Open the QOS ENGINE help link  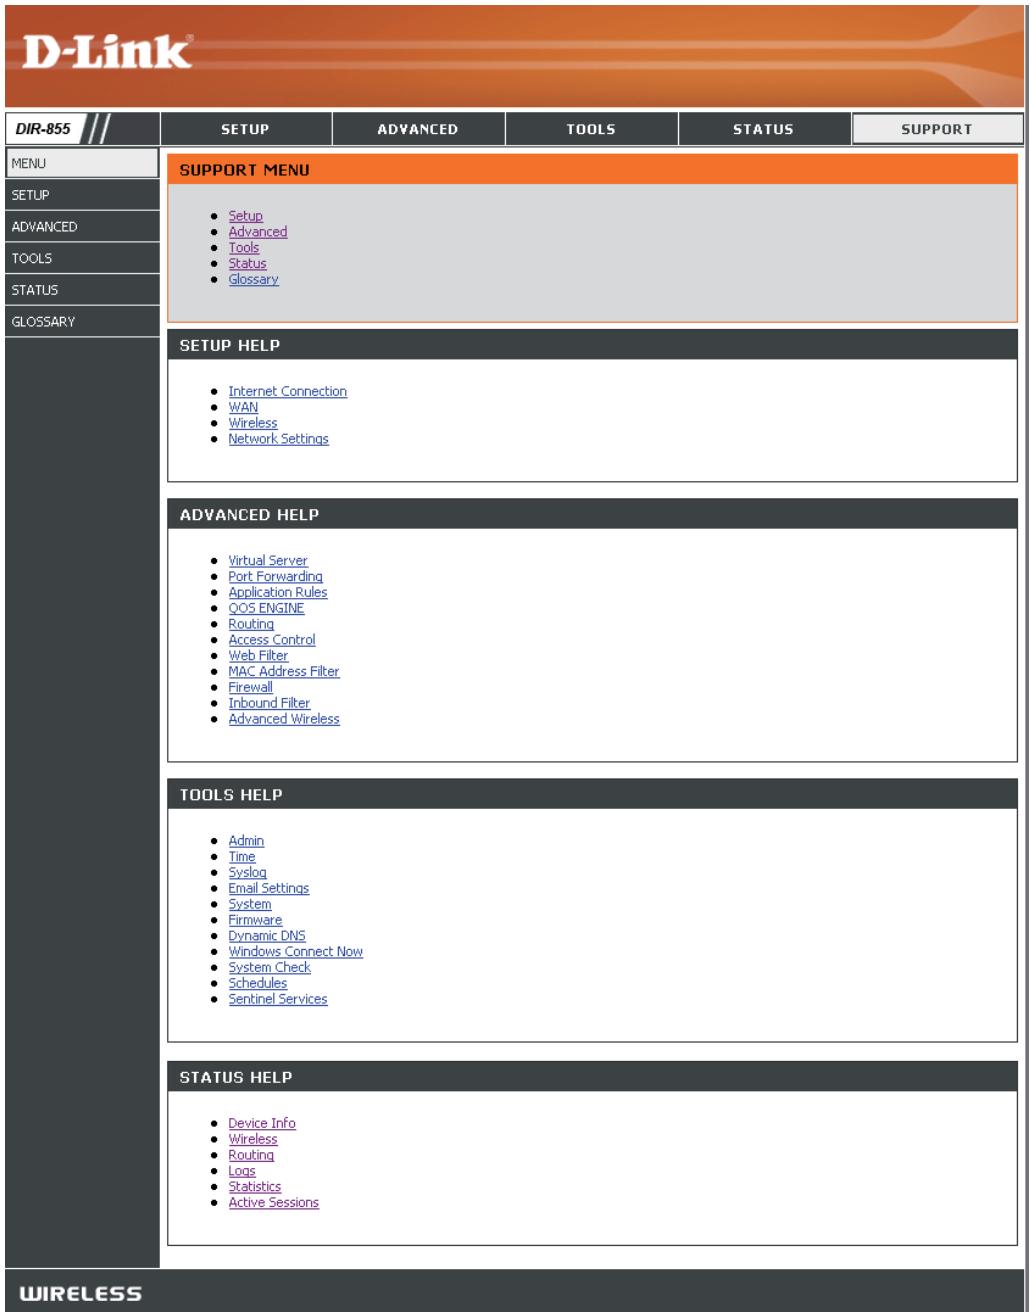266,608
